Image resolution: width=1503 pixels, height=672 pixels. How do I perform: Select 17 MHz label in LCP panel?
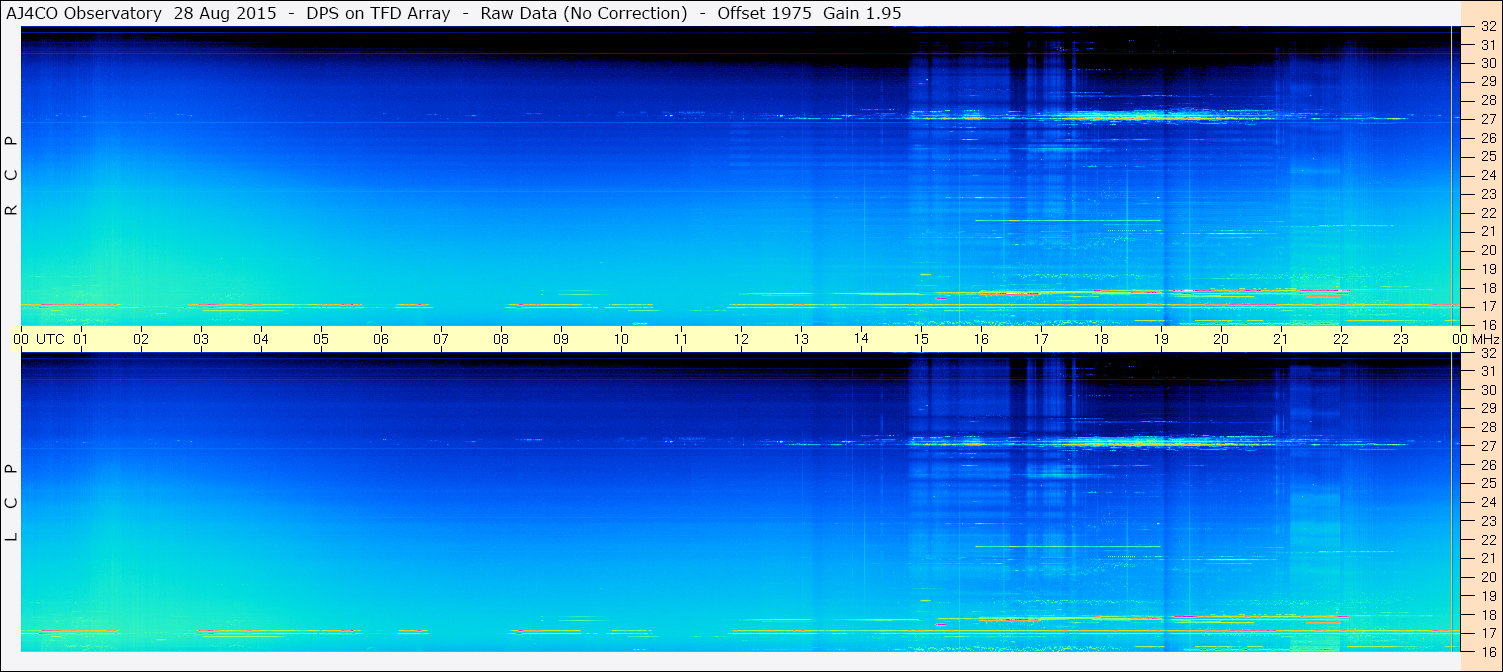pos(1487,633)
